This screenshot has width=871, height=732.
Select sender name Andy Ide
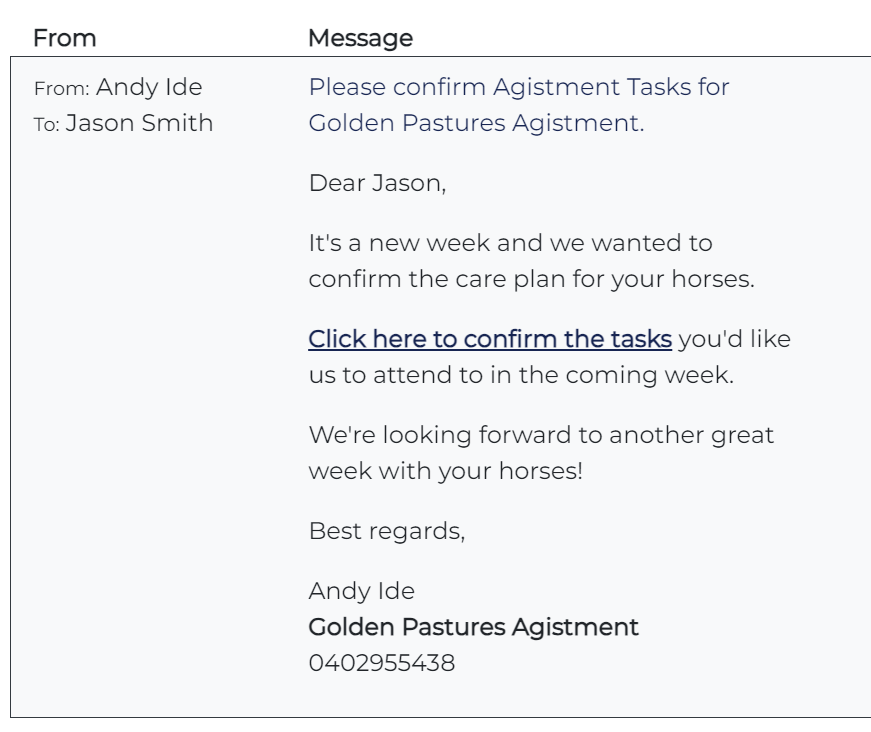point(149,87)
